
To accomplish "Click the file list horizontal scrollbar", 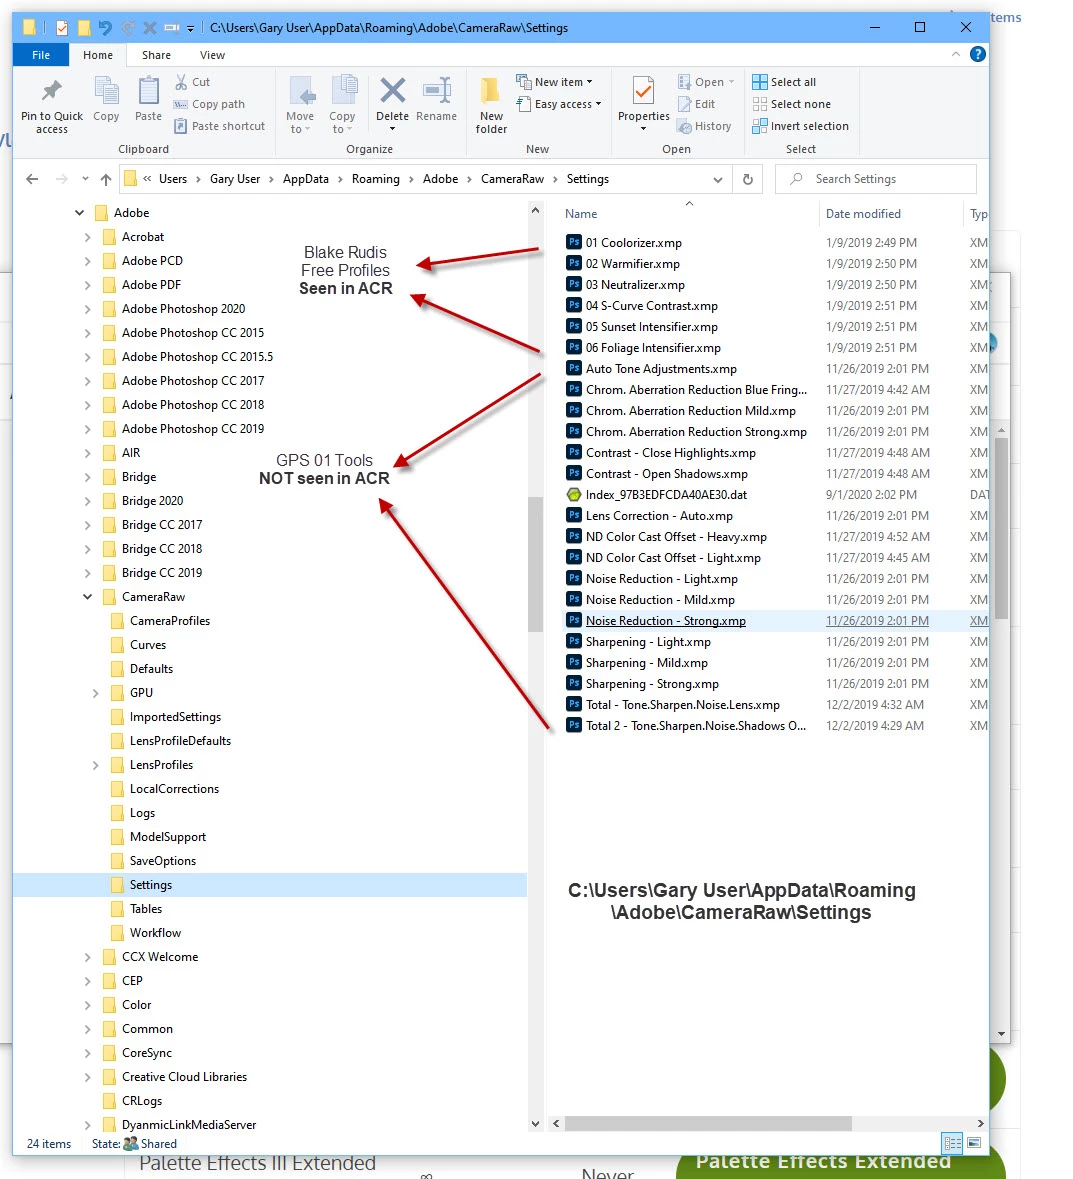I will (x=708, y=1123).
